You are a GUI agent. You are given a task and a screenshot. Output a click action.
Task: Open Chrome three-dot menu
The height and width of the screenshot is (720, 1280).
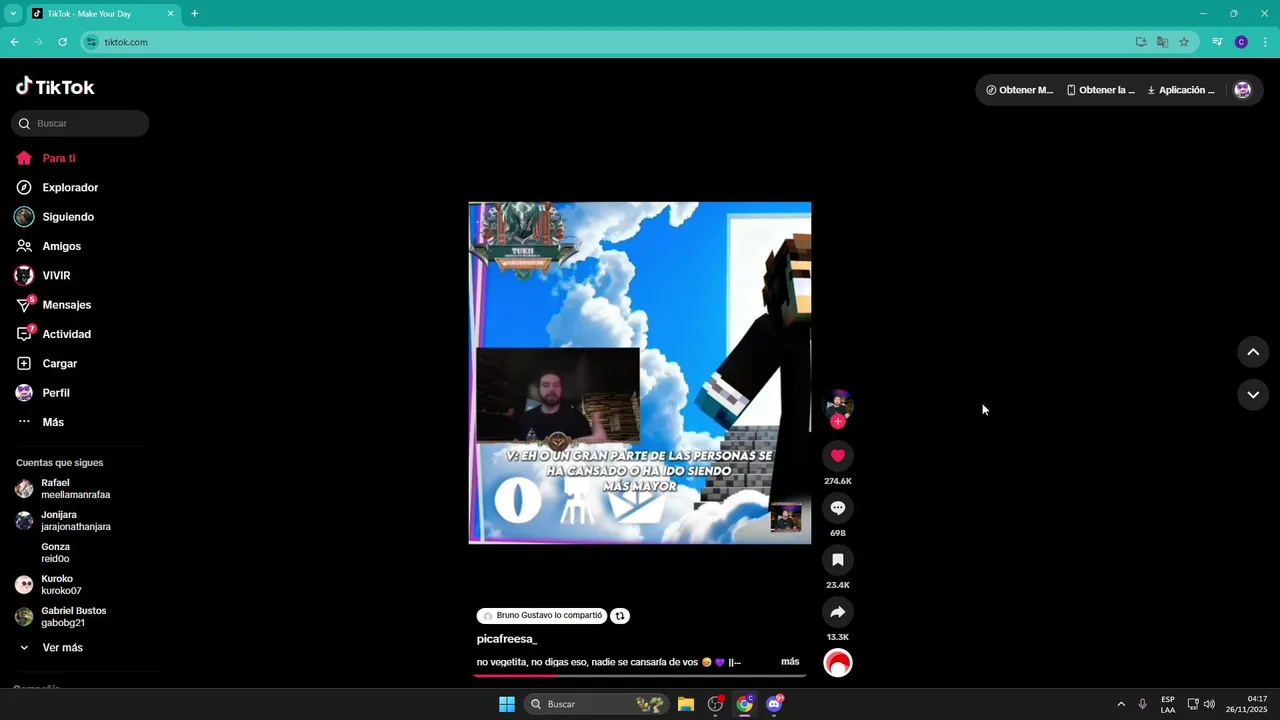pyautogui.click(x=1265, y=42)
